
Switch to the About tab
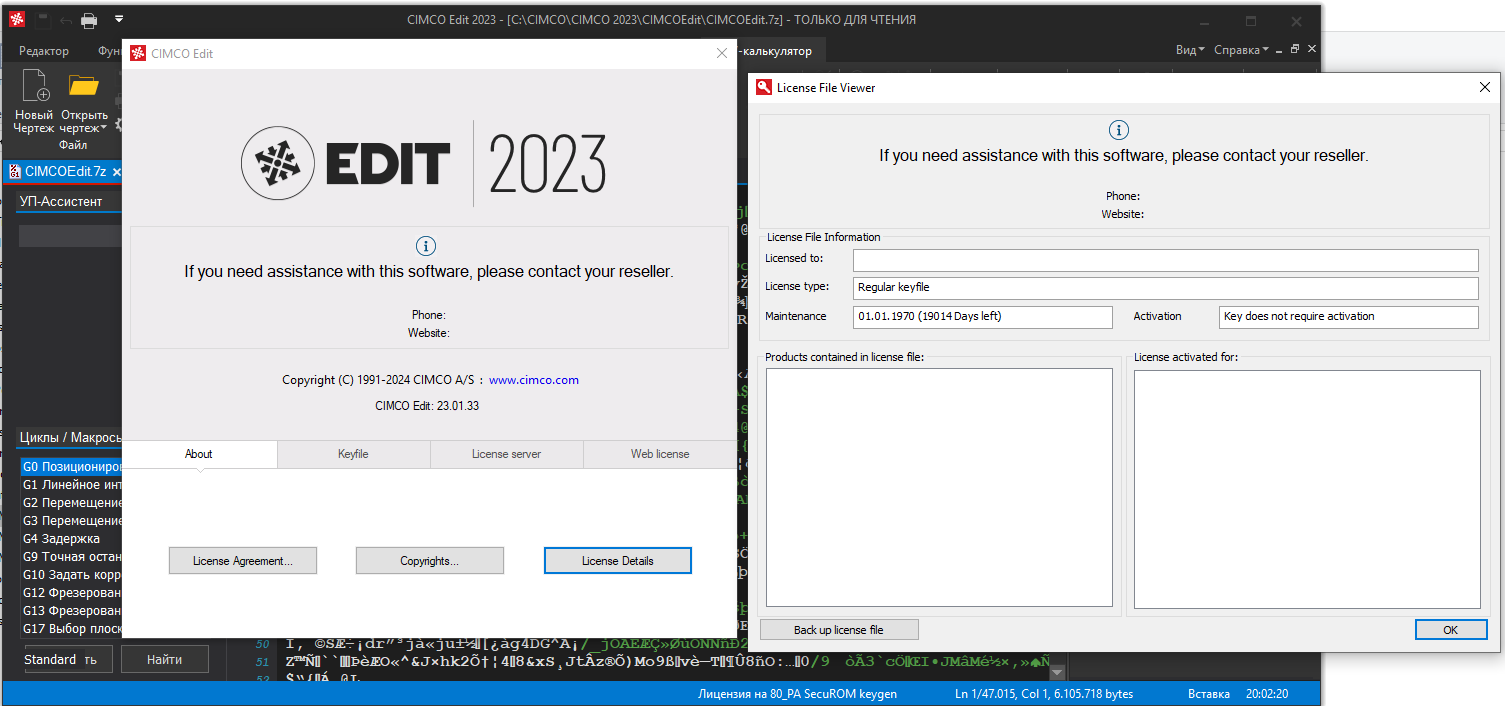[199, 454]
